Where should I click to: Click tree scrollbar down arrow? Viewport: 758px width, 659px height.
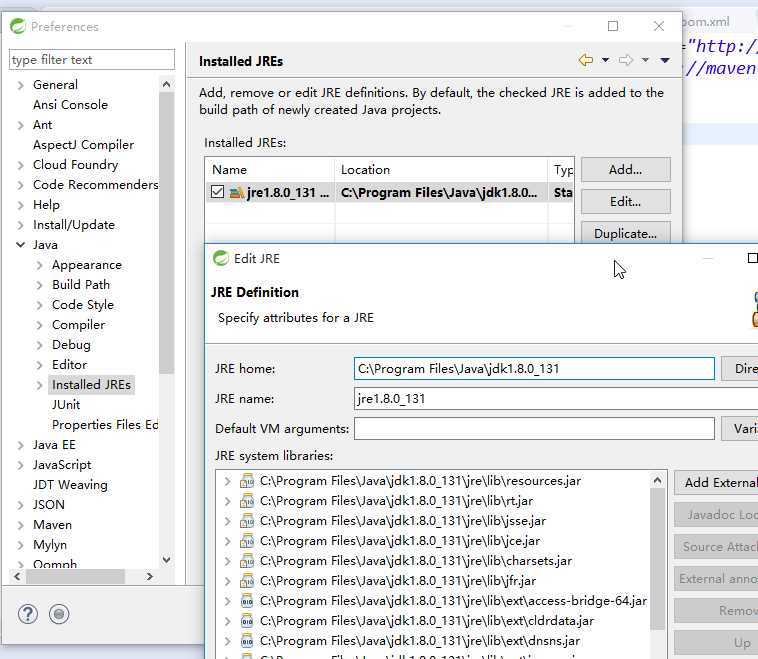click(x=166, y=560)
